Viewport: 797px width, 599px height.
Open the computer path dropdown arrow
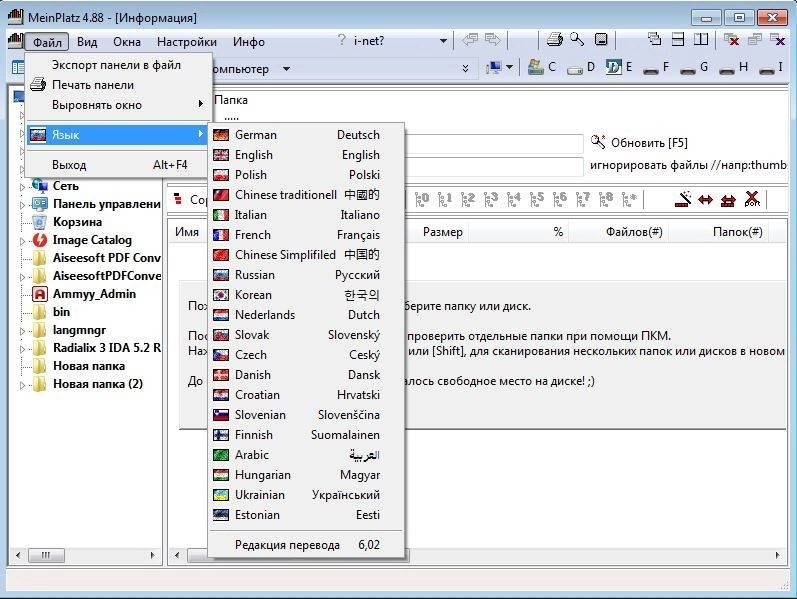click(x=287, y=69)
